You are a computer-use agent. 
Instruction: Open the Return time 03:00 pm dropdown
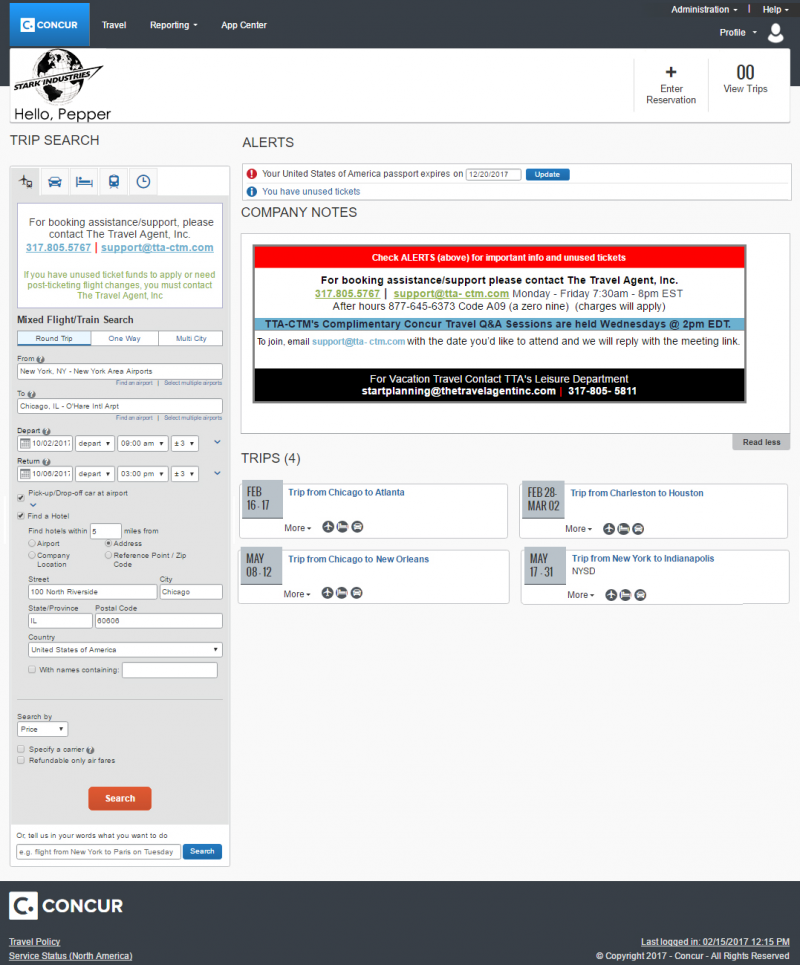pos(143,474)
